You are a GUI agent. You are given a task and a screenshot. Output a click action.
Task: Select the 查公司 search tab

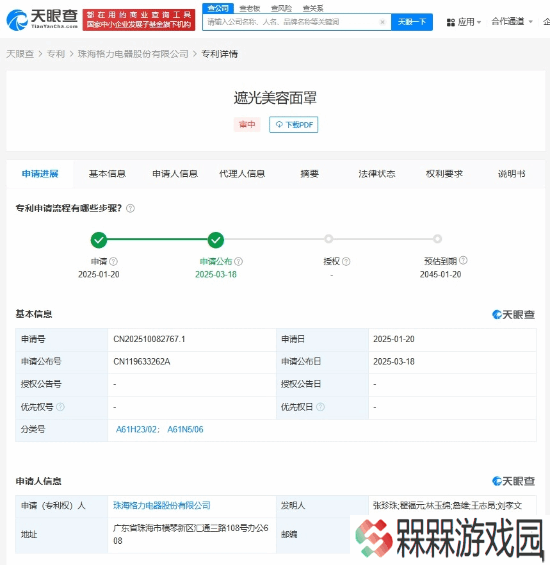pyautogui.click(x=218, y=8)
